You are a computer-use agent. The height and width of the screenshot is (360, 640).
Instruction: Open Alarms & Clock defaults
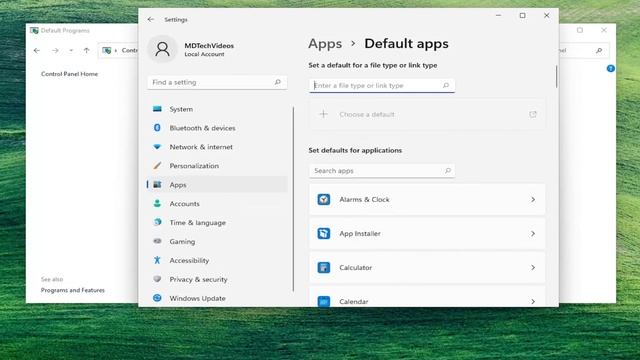[427, 200]
